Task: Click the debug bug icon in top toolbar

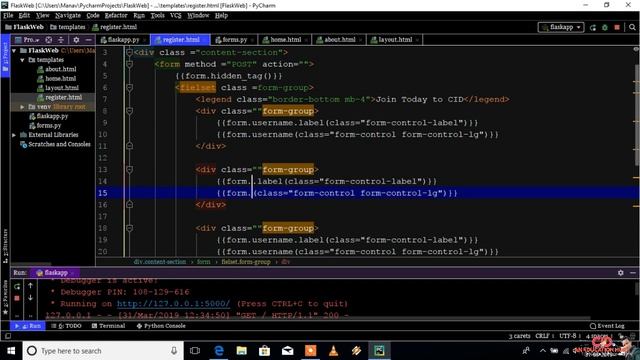Action: coord(605,27)
